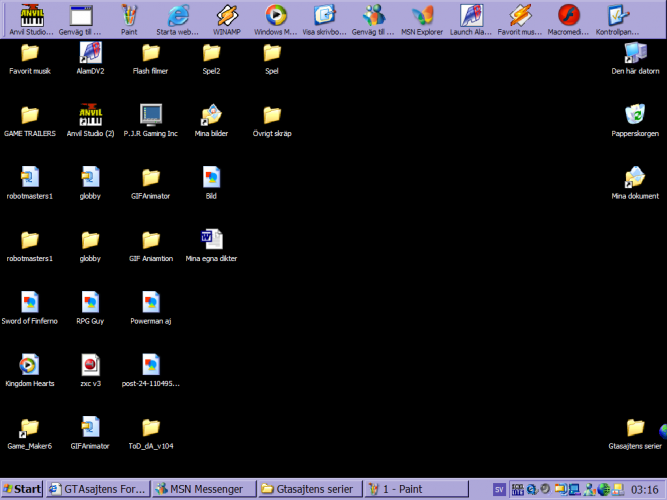Select Papperskorgen recycle bin icon

pos(635,117)
